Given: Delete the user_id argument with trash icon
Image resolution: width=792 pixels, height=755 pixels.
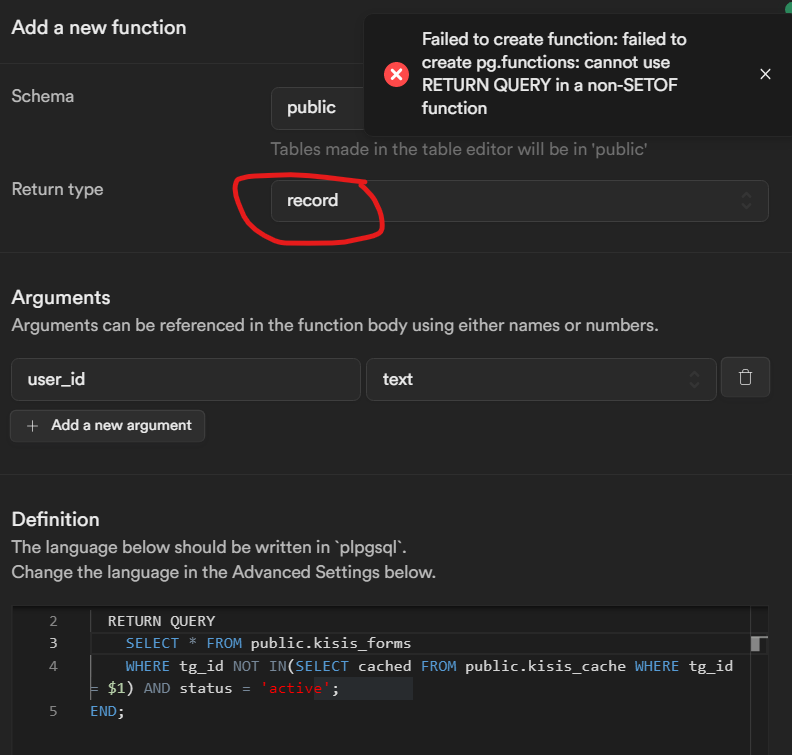Looking at the screenshot, I should tap(745, 378).
